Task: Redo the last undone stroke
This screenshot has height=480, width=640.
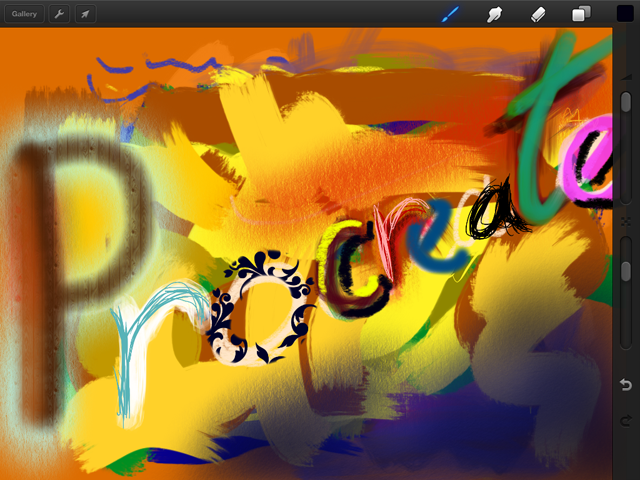Action: point(626,420)
